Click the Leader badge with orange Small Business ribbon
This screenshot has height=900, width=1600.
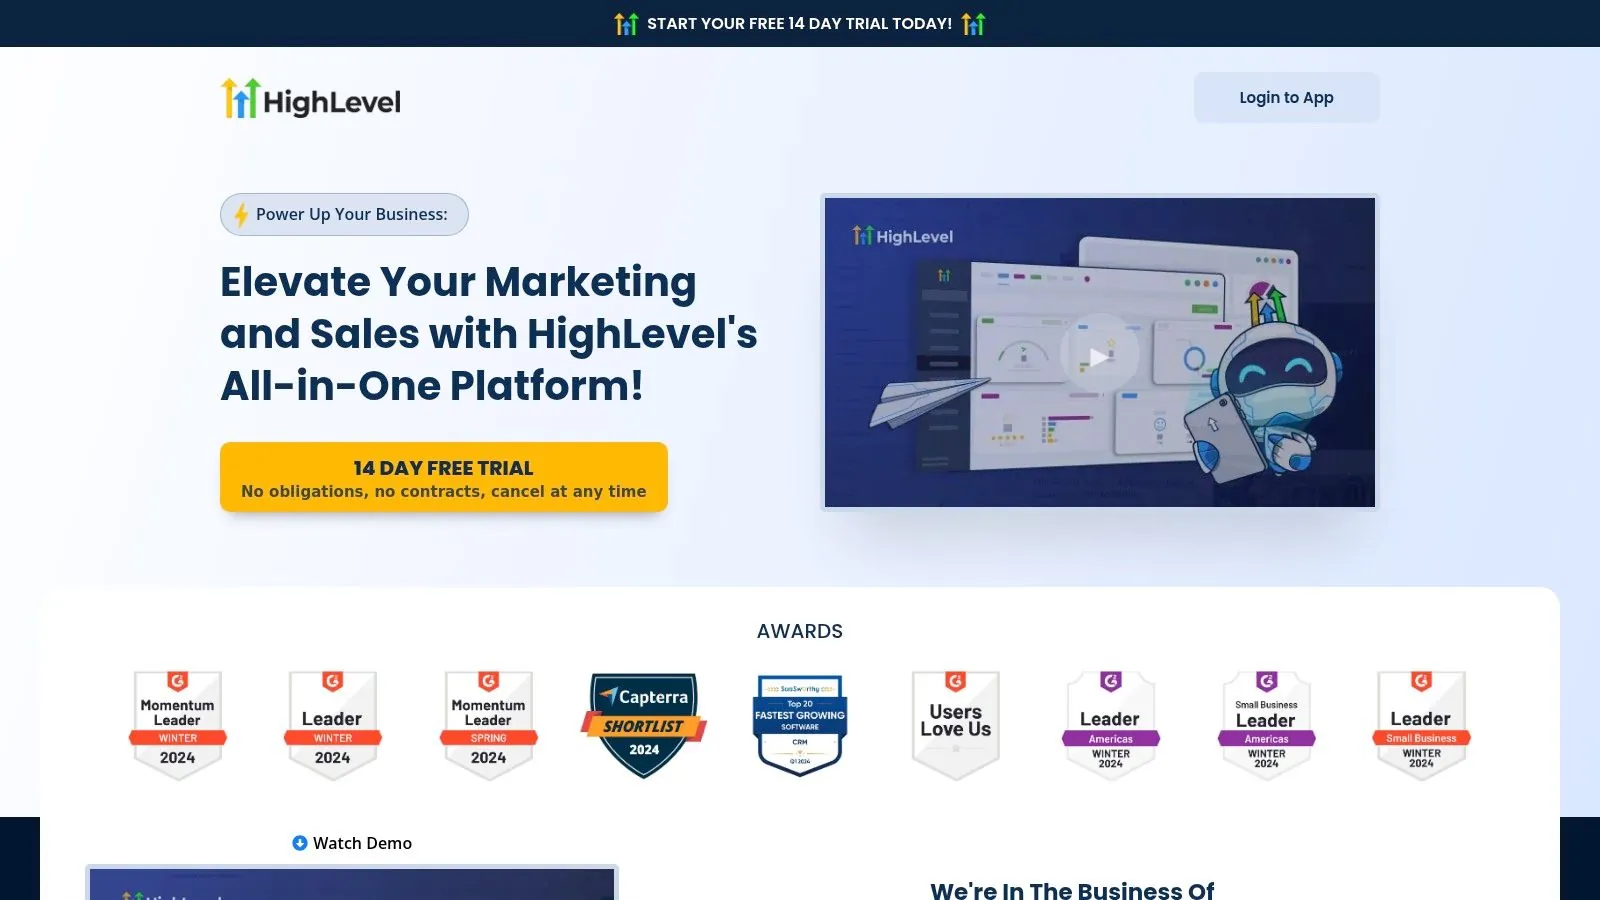[x=1422, y=725]
